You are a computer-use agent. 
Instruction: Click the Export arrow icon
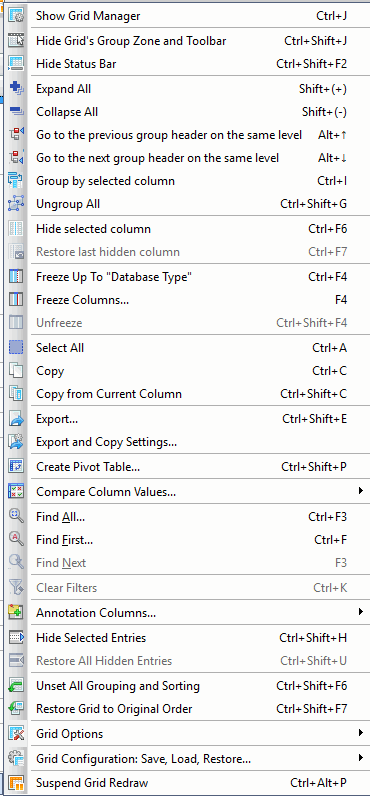tap(16, 419)
